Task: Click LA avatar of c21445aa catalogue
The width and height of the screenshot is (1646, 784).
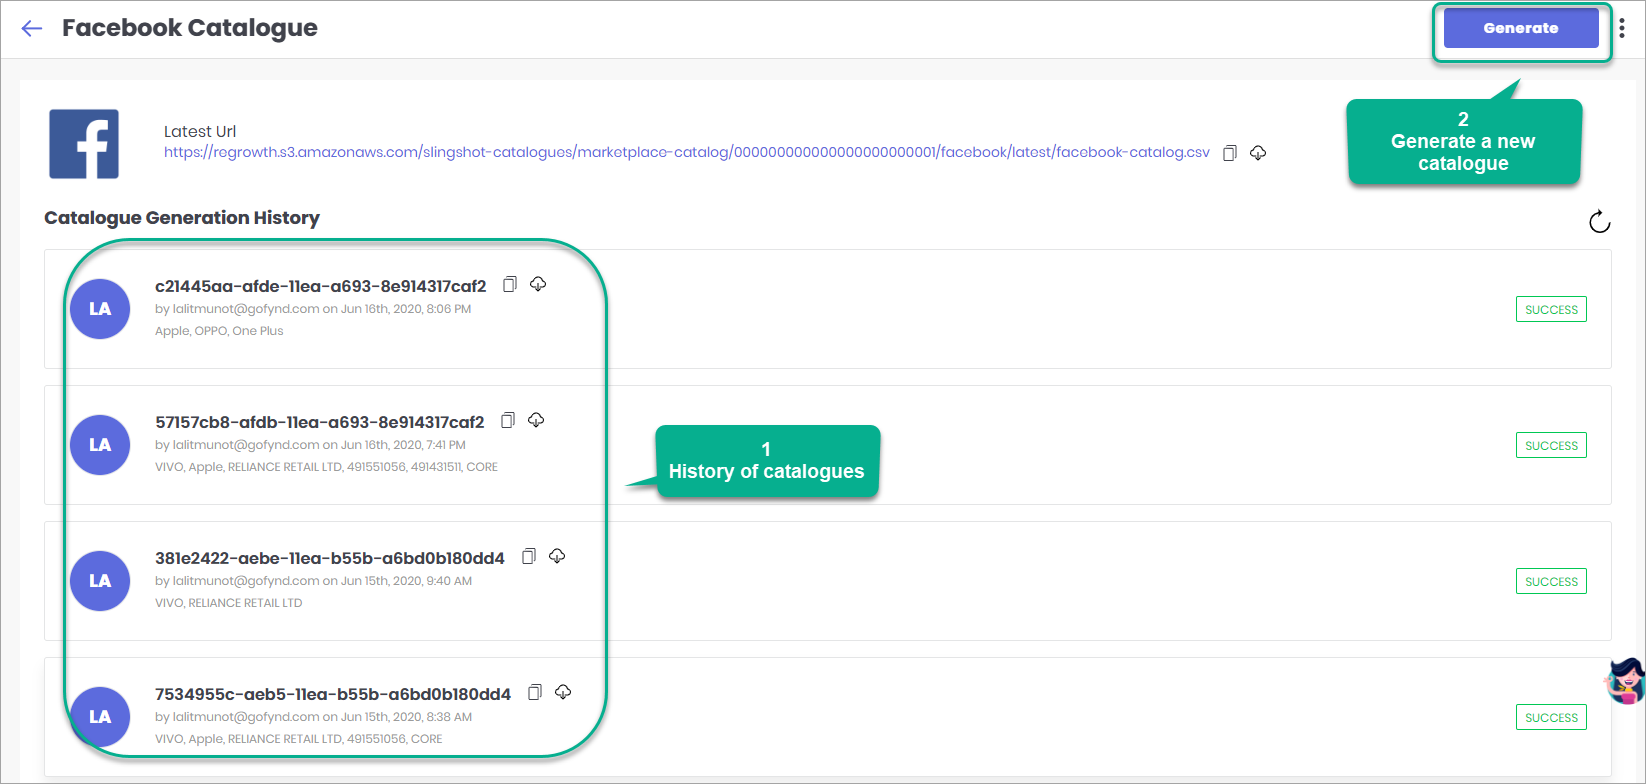Action: point(100,309)
